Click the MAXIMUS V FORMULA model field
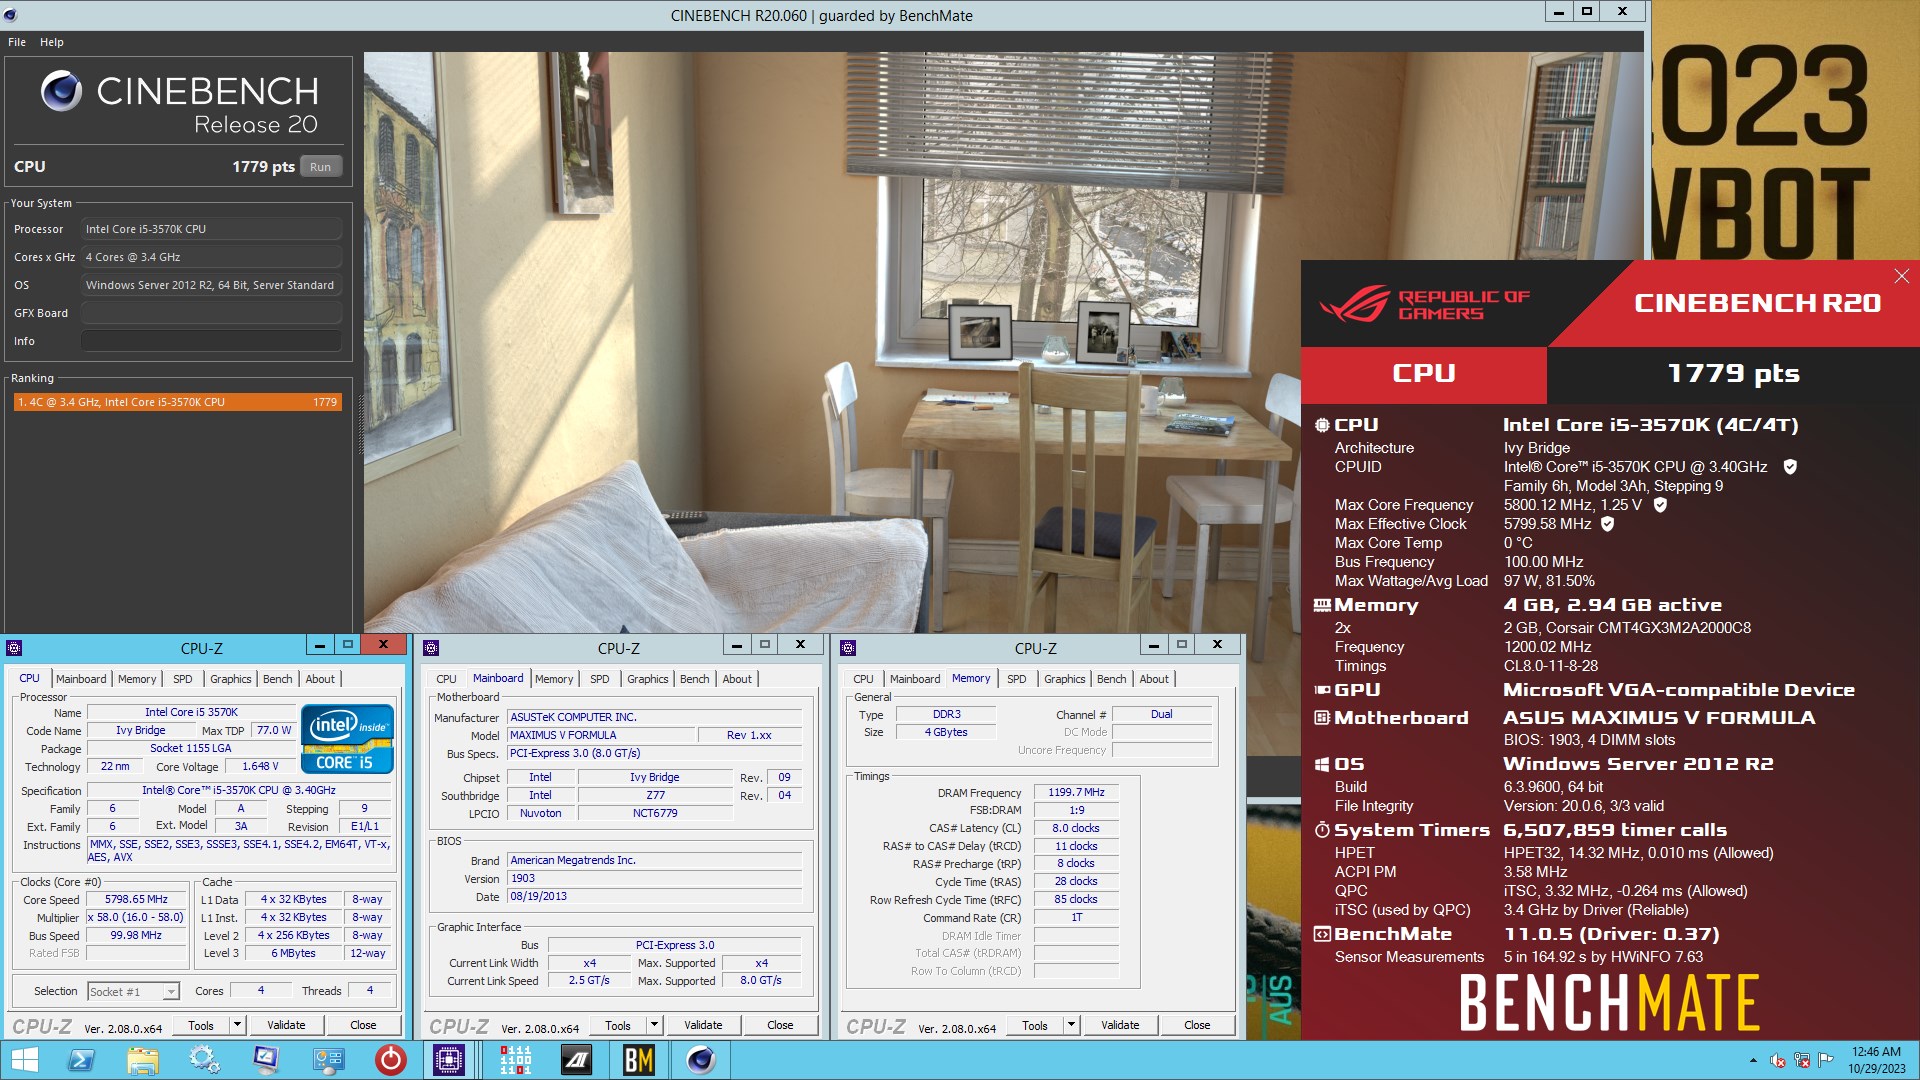The image size is (1920, 1080). (x=601, y=735)
